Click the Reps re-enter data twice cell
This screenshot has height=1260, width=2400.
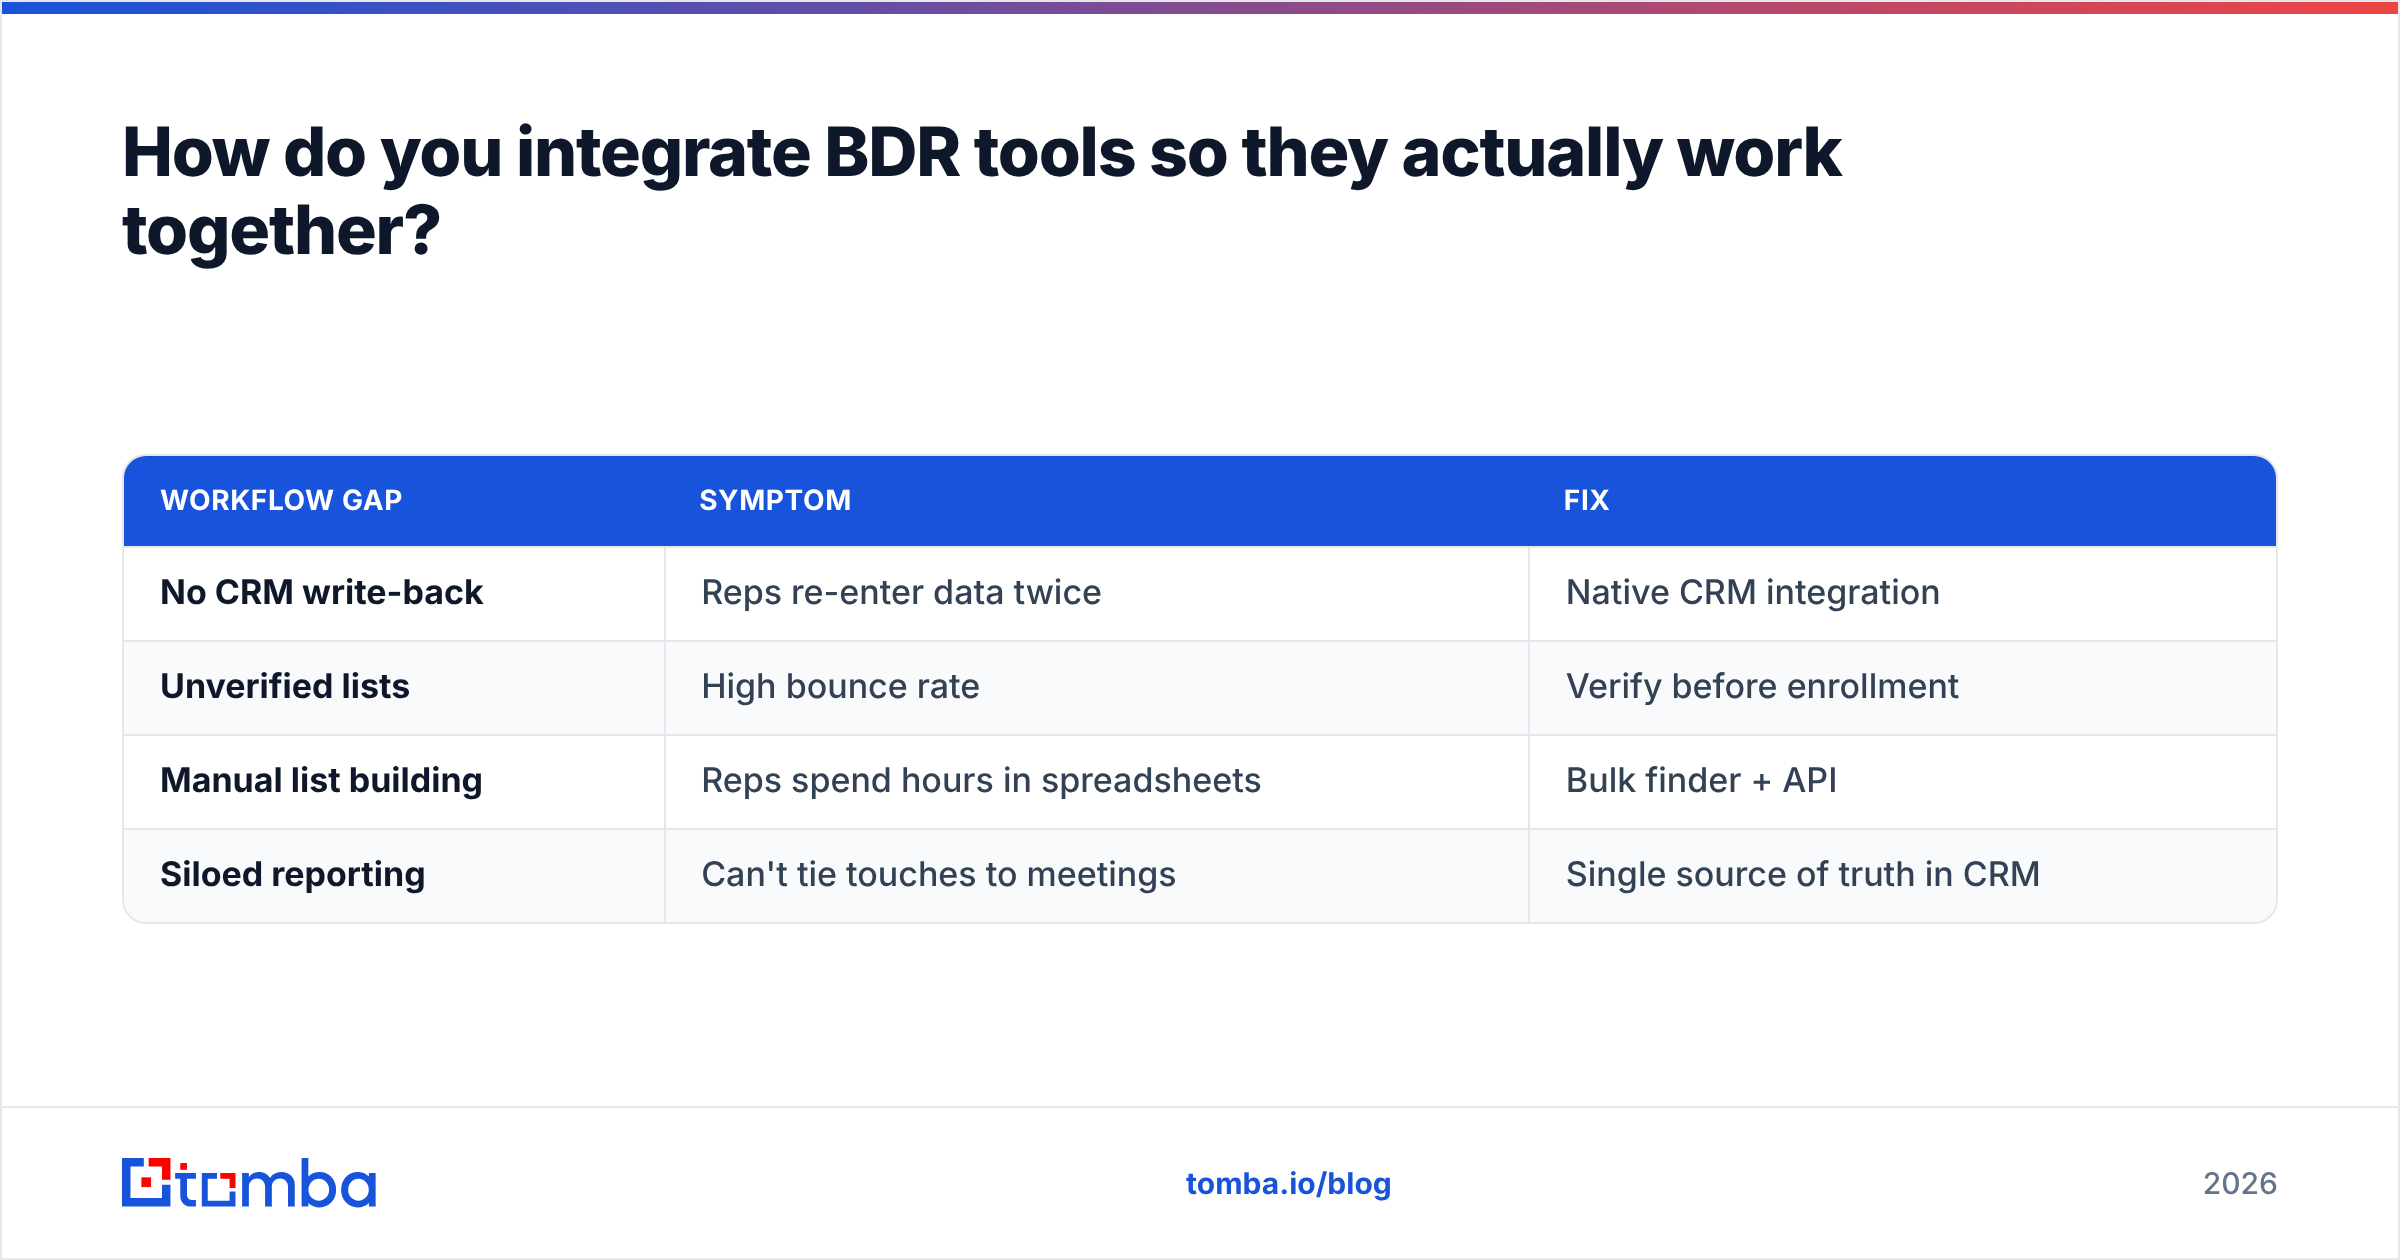[1097, 593]
